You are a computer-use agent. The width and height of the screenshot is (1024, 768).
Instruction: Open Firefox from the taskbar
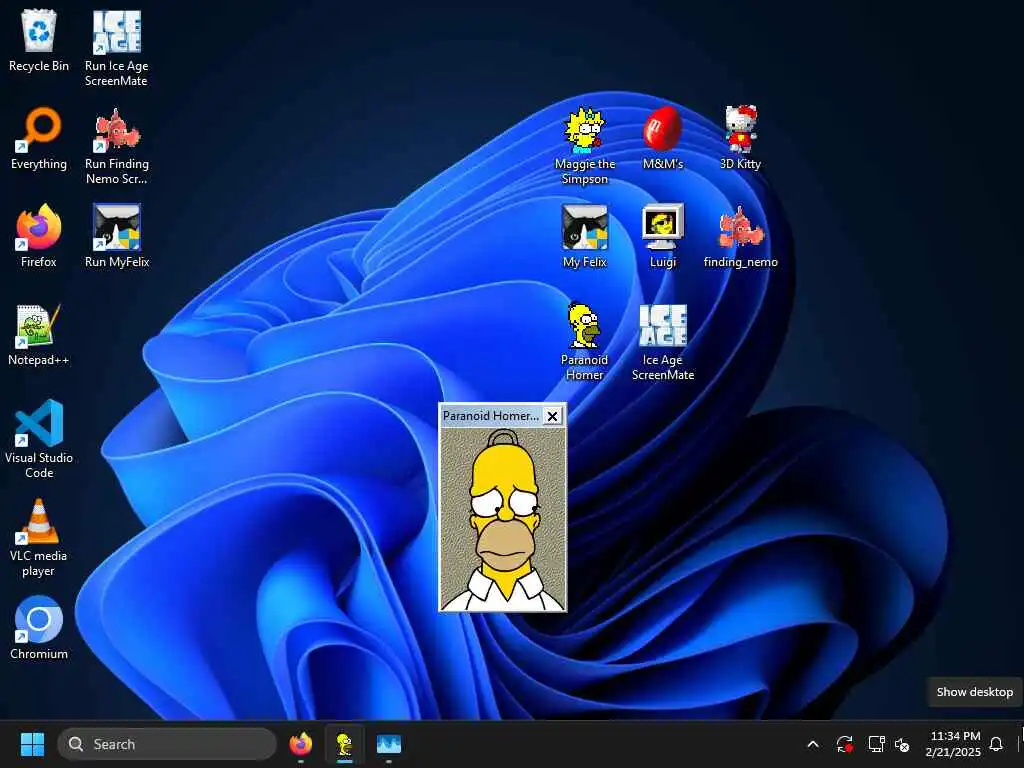coord(300,744)
